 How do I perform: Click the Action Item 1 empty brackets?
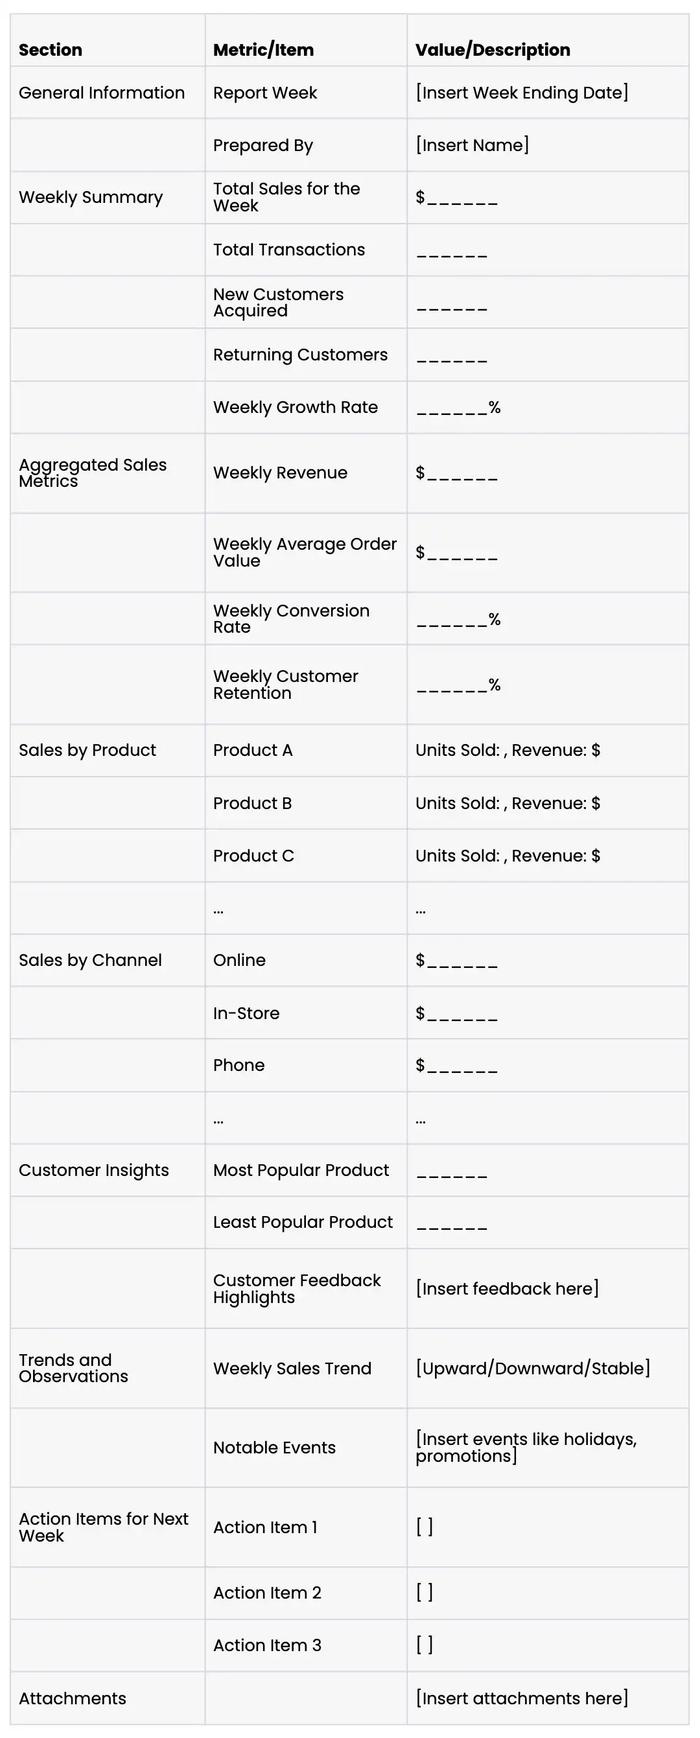click(x=425, y=1527)
